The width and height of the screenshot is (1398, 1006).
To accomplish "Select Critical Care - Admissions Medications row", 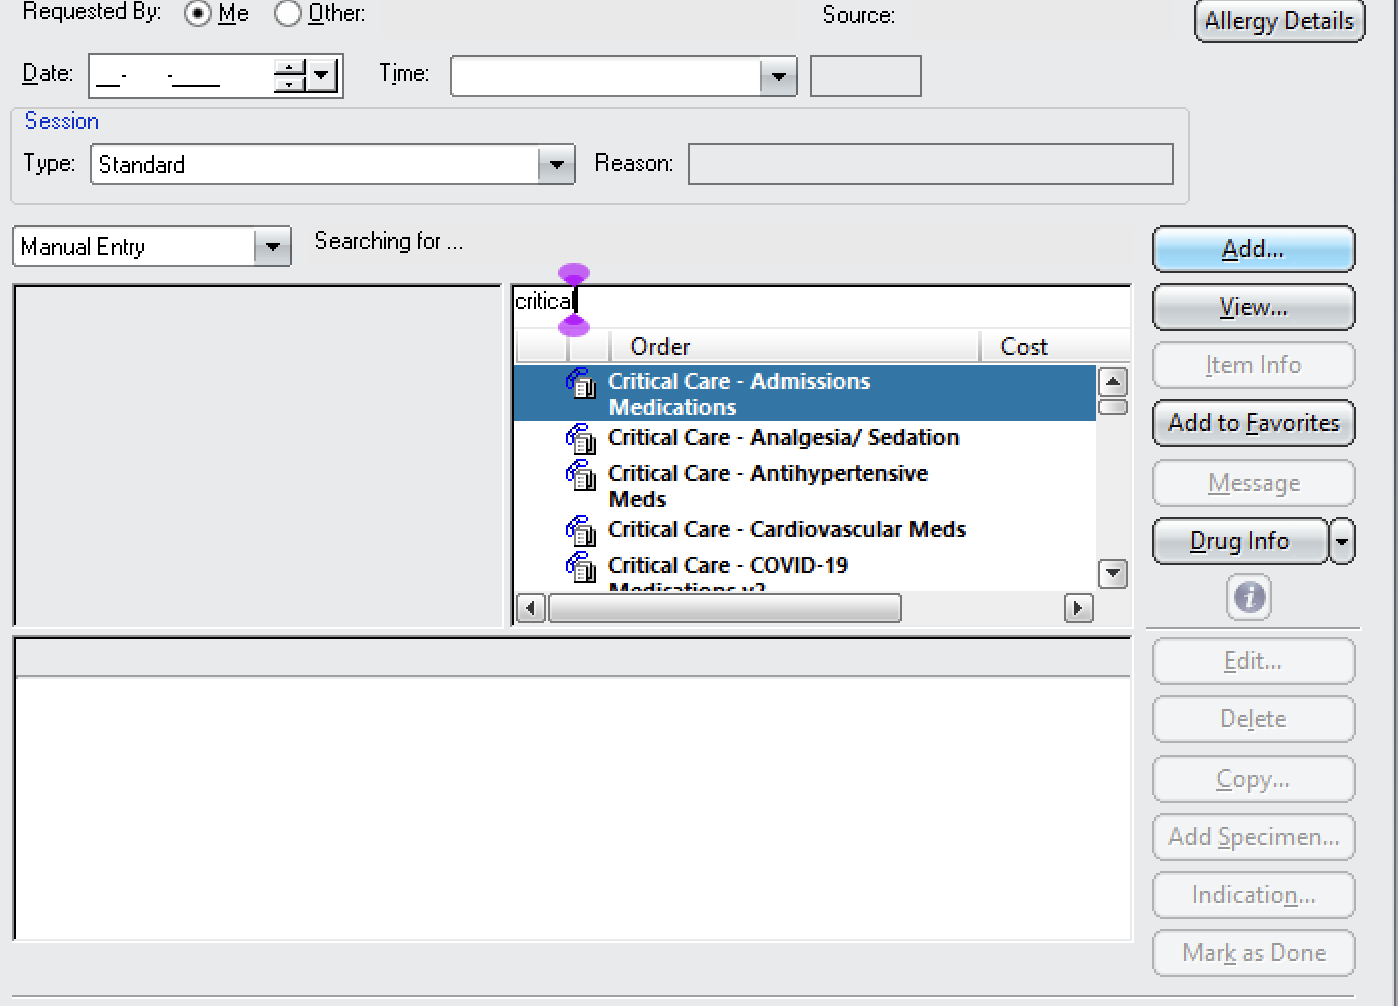I will tap(805, 393).
